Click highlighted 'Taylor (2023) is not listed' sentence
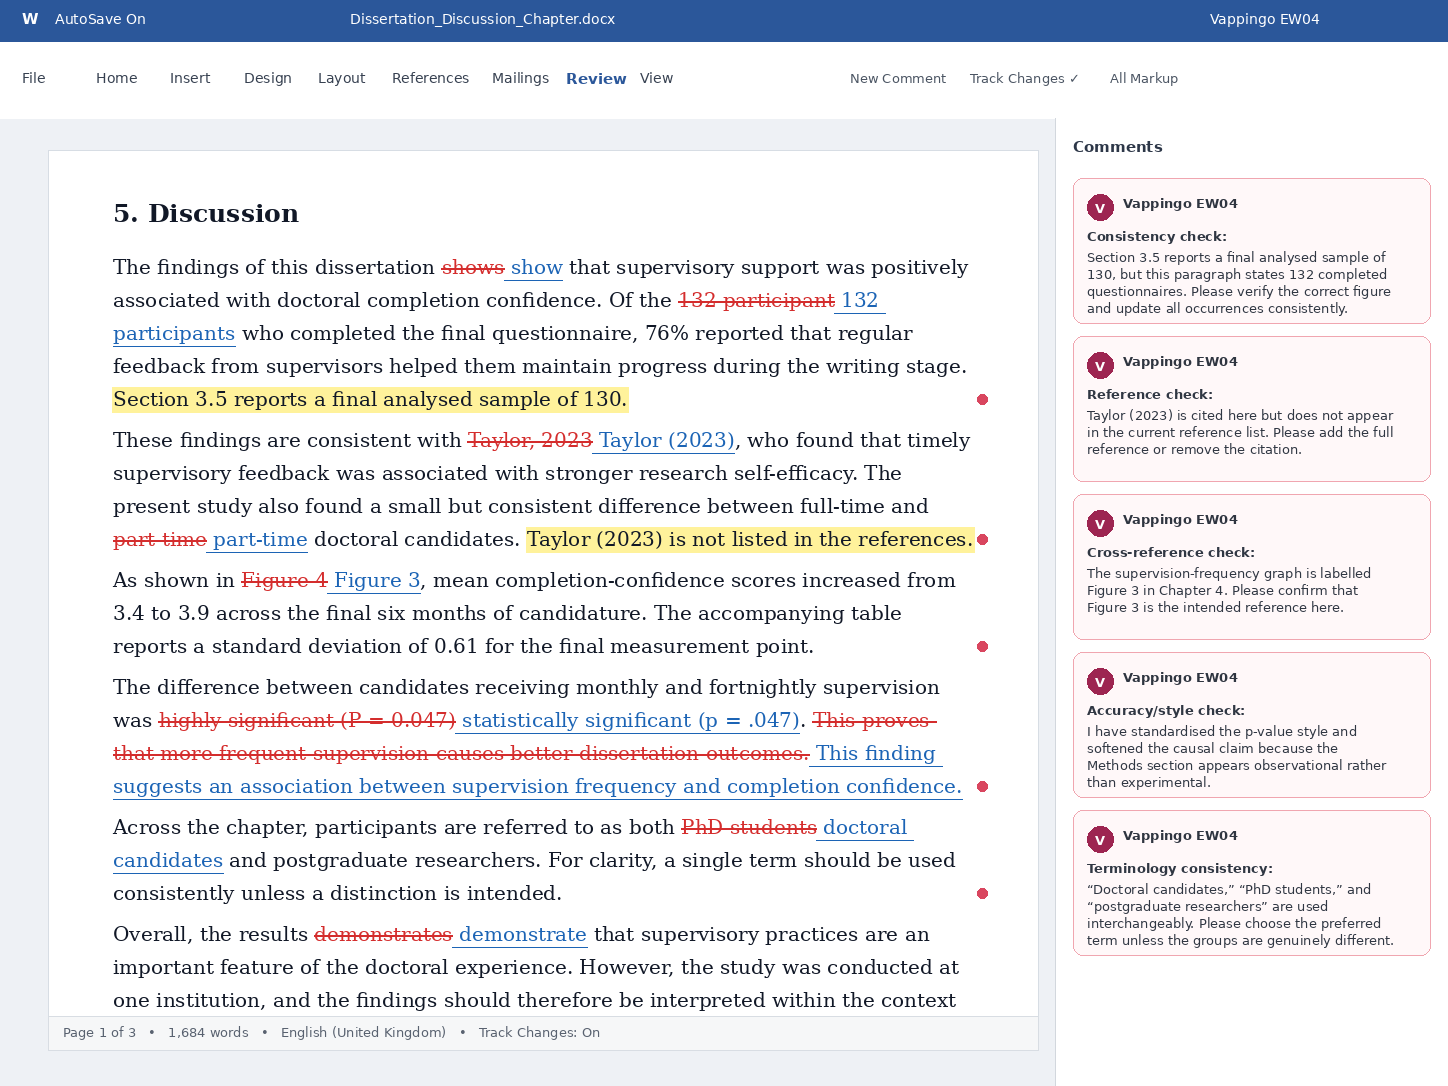This screenshot has height=1086, width=1448. (x=750, y=540)
